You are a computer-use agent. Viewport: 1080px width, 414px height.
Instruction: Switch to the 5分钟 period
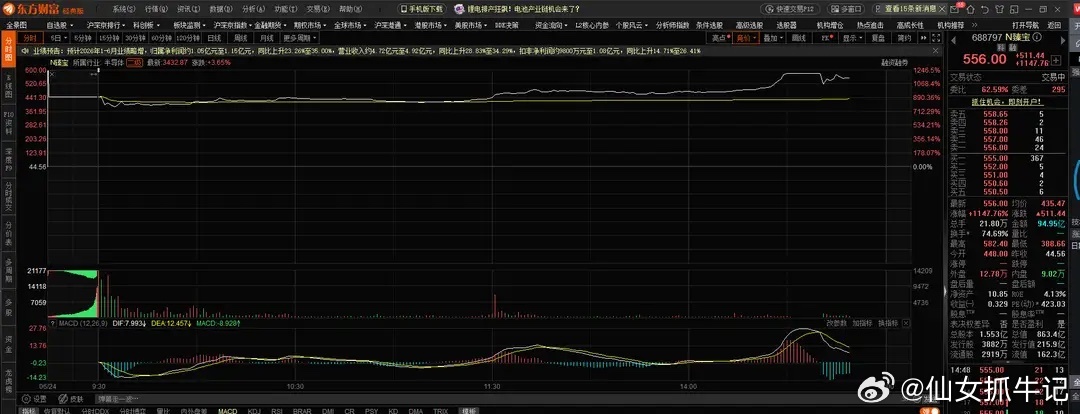coord(83,38)
